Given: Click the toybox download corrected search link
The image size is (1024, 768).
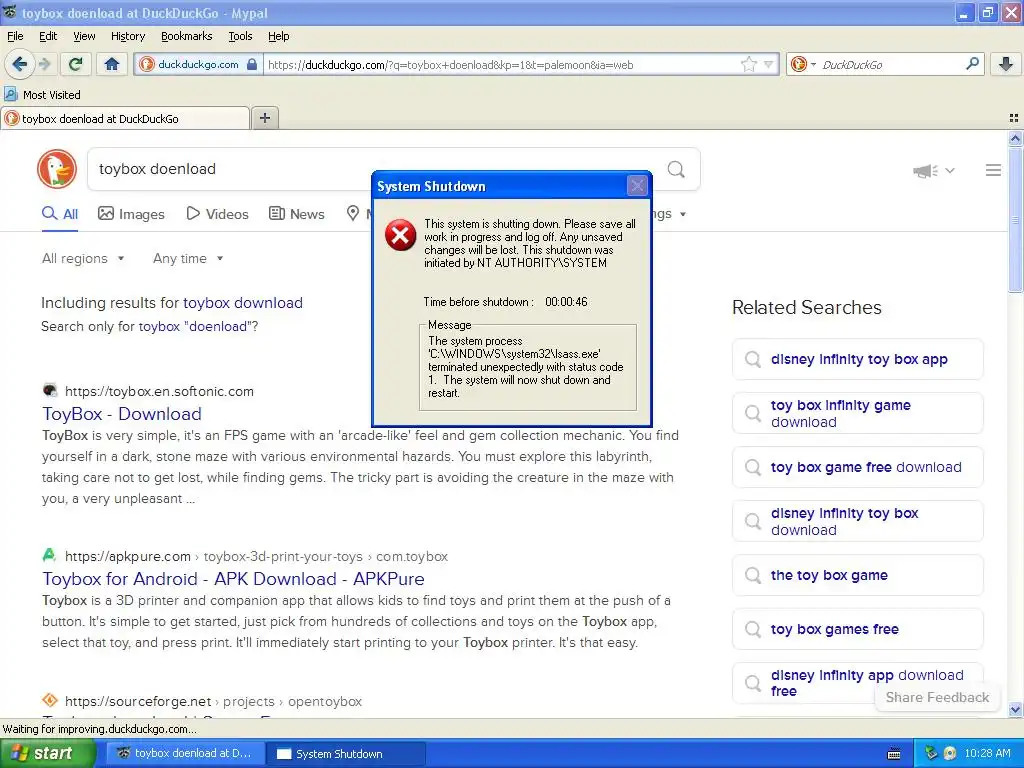Looking at the screenshot, I should point(243,303).
